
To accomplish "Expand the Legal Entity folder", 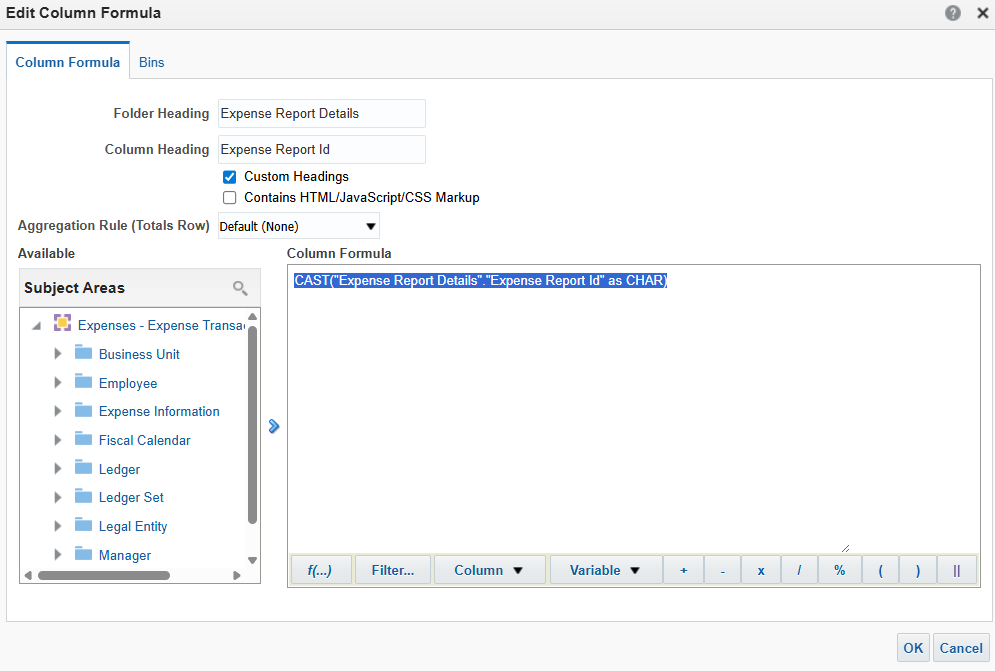I will 58,526.
